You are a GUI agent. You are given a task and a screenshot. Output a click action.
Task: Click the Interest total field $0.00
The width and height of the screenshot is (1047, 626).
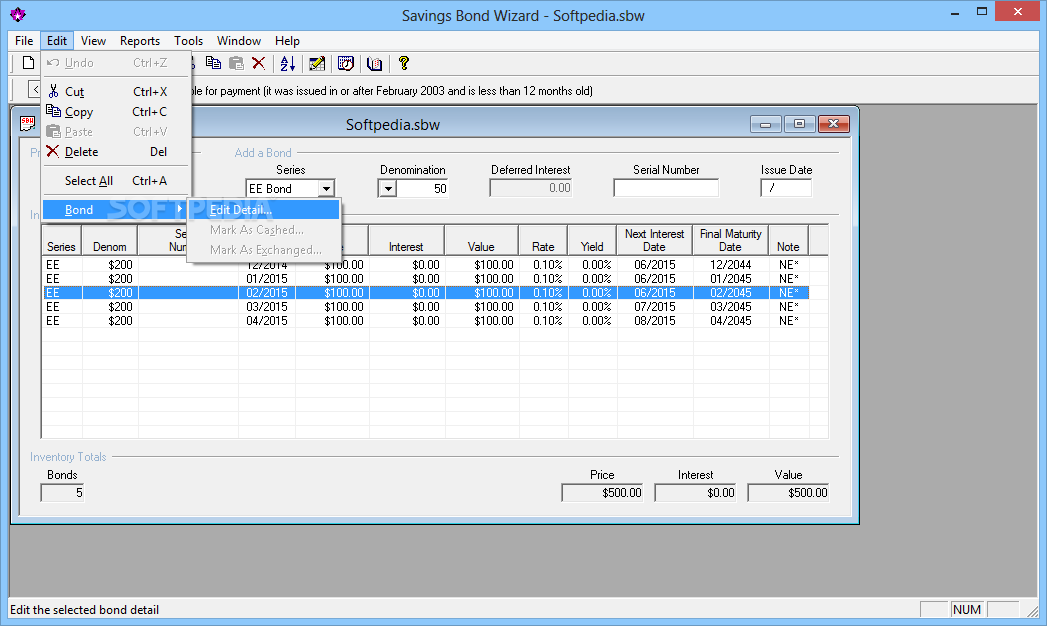point(695,493)
